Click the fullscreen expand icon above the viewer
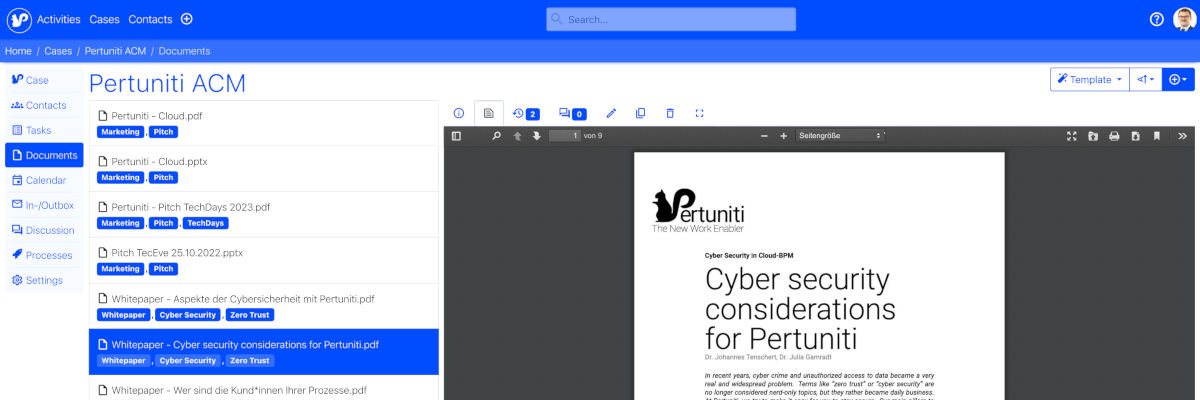The width and height of the screenshot is (1200, 400). tap(699, 113)
